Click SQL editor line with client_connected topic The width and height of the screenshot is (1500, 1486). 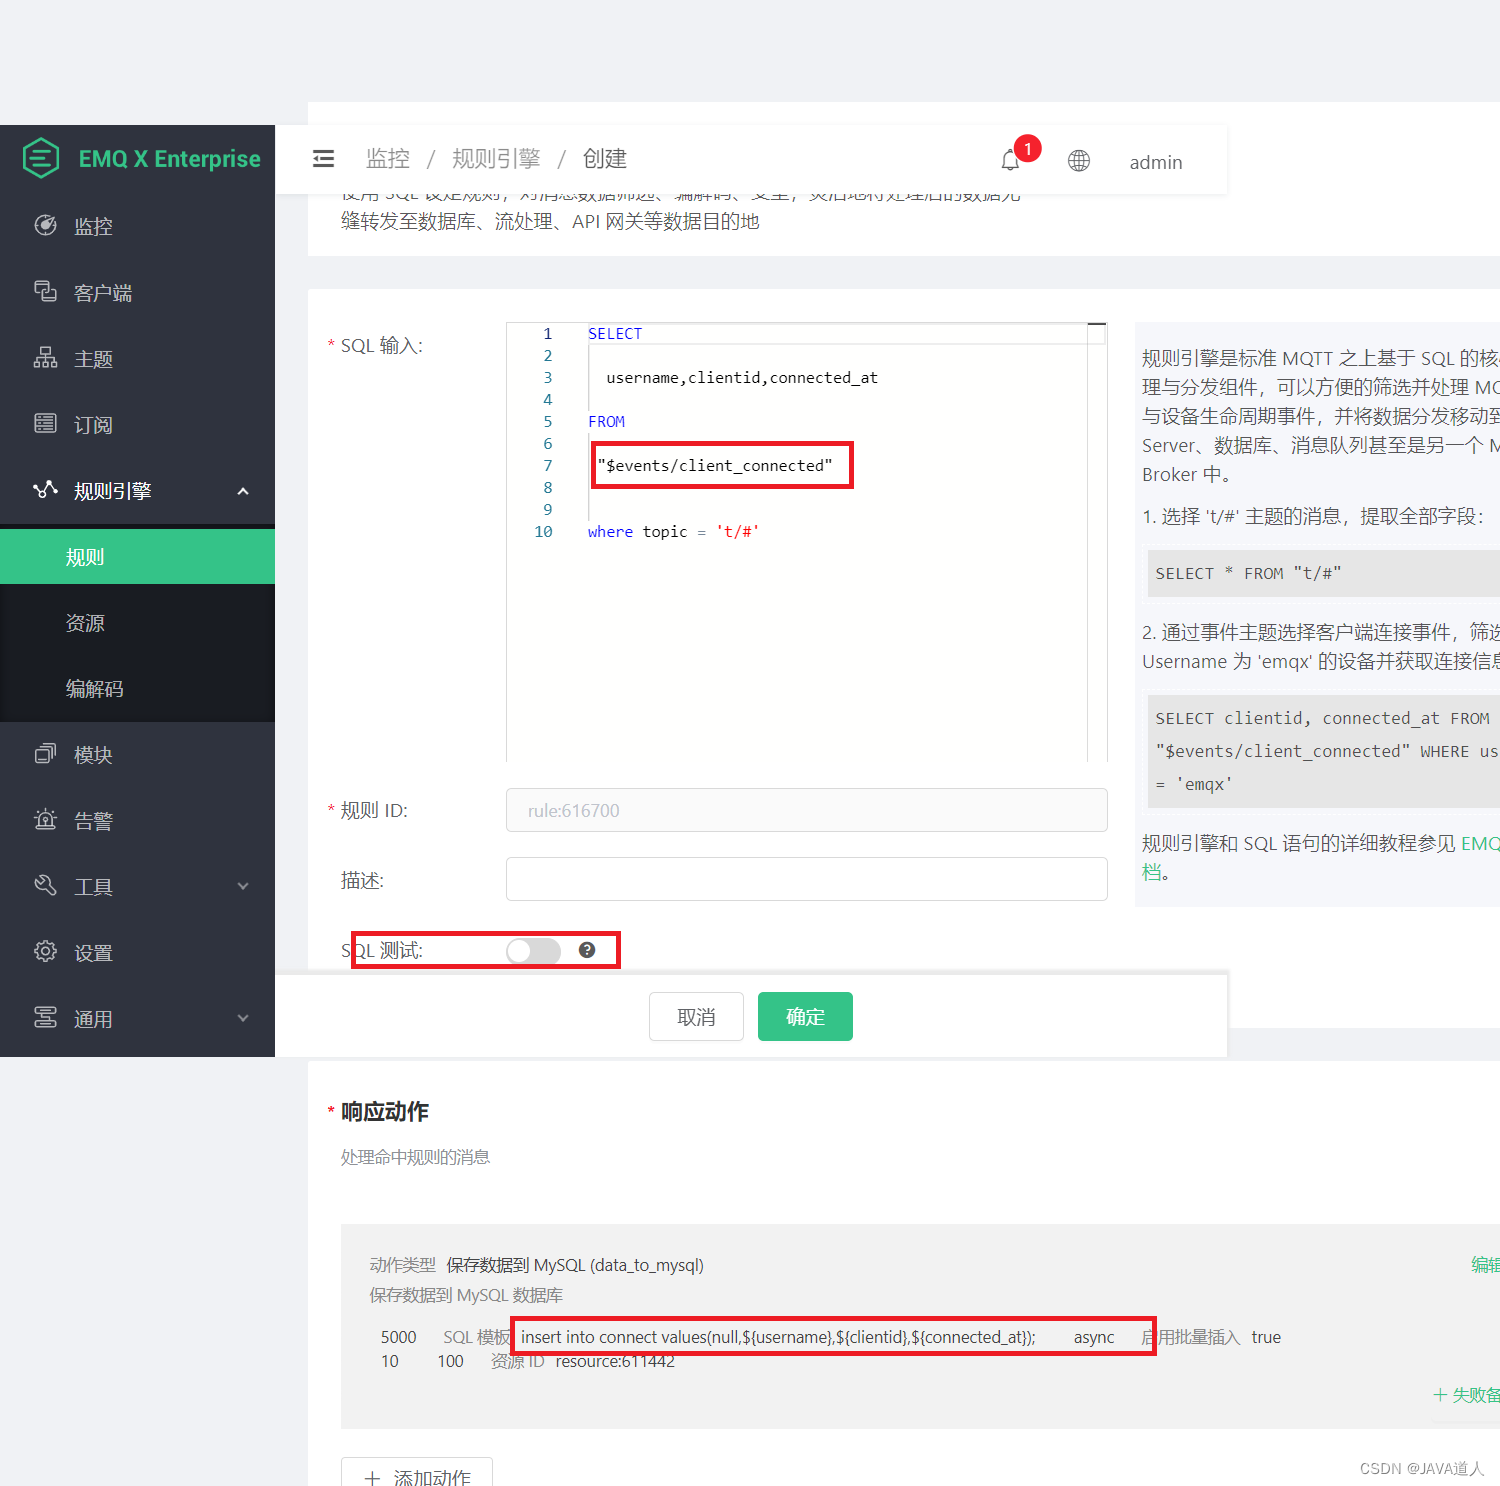click(x=715, y=465)
